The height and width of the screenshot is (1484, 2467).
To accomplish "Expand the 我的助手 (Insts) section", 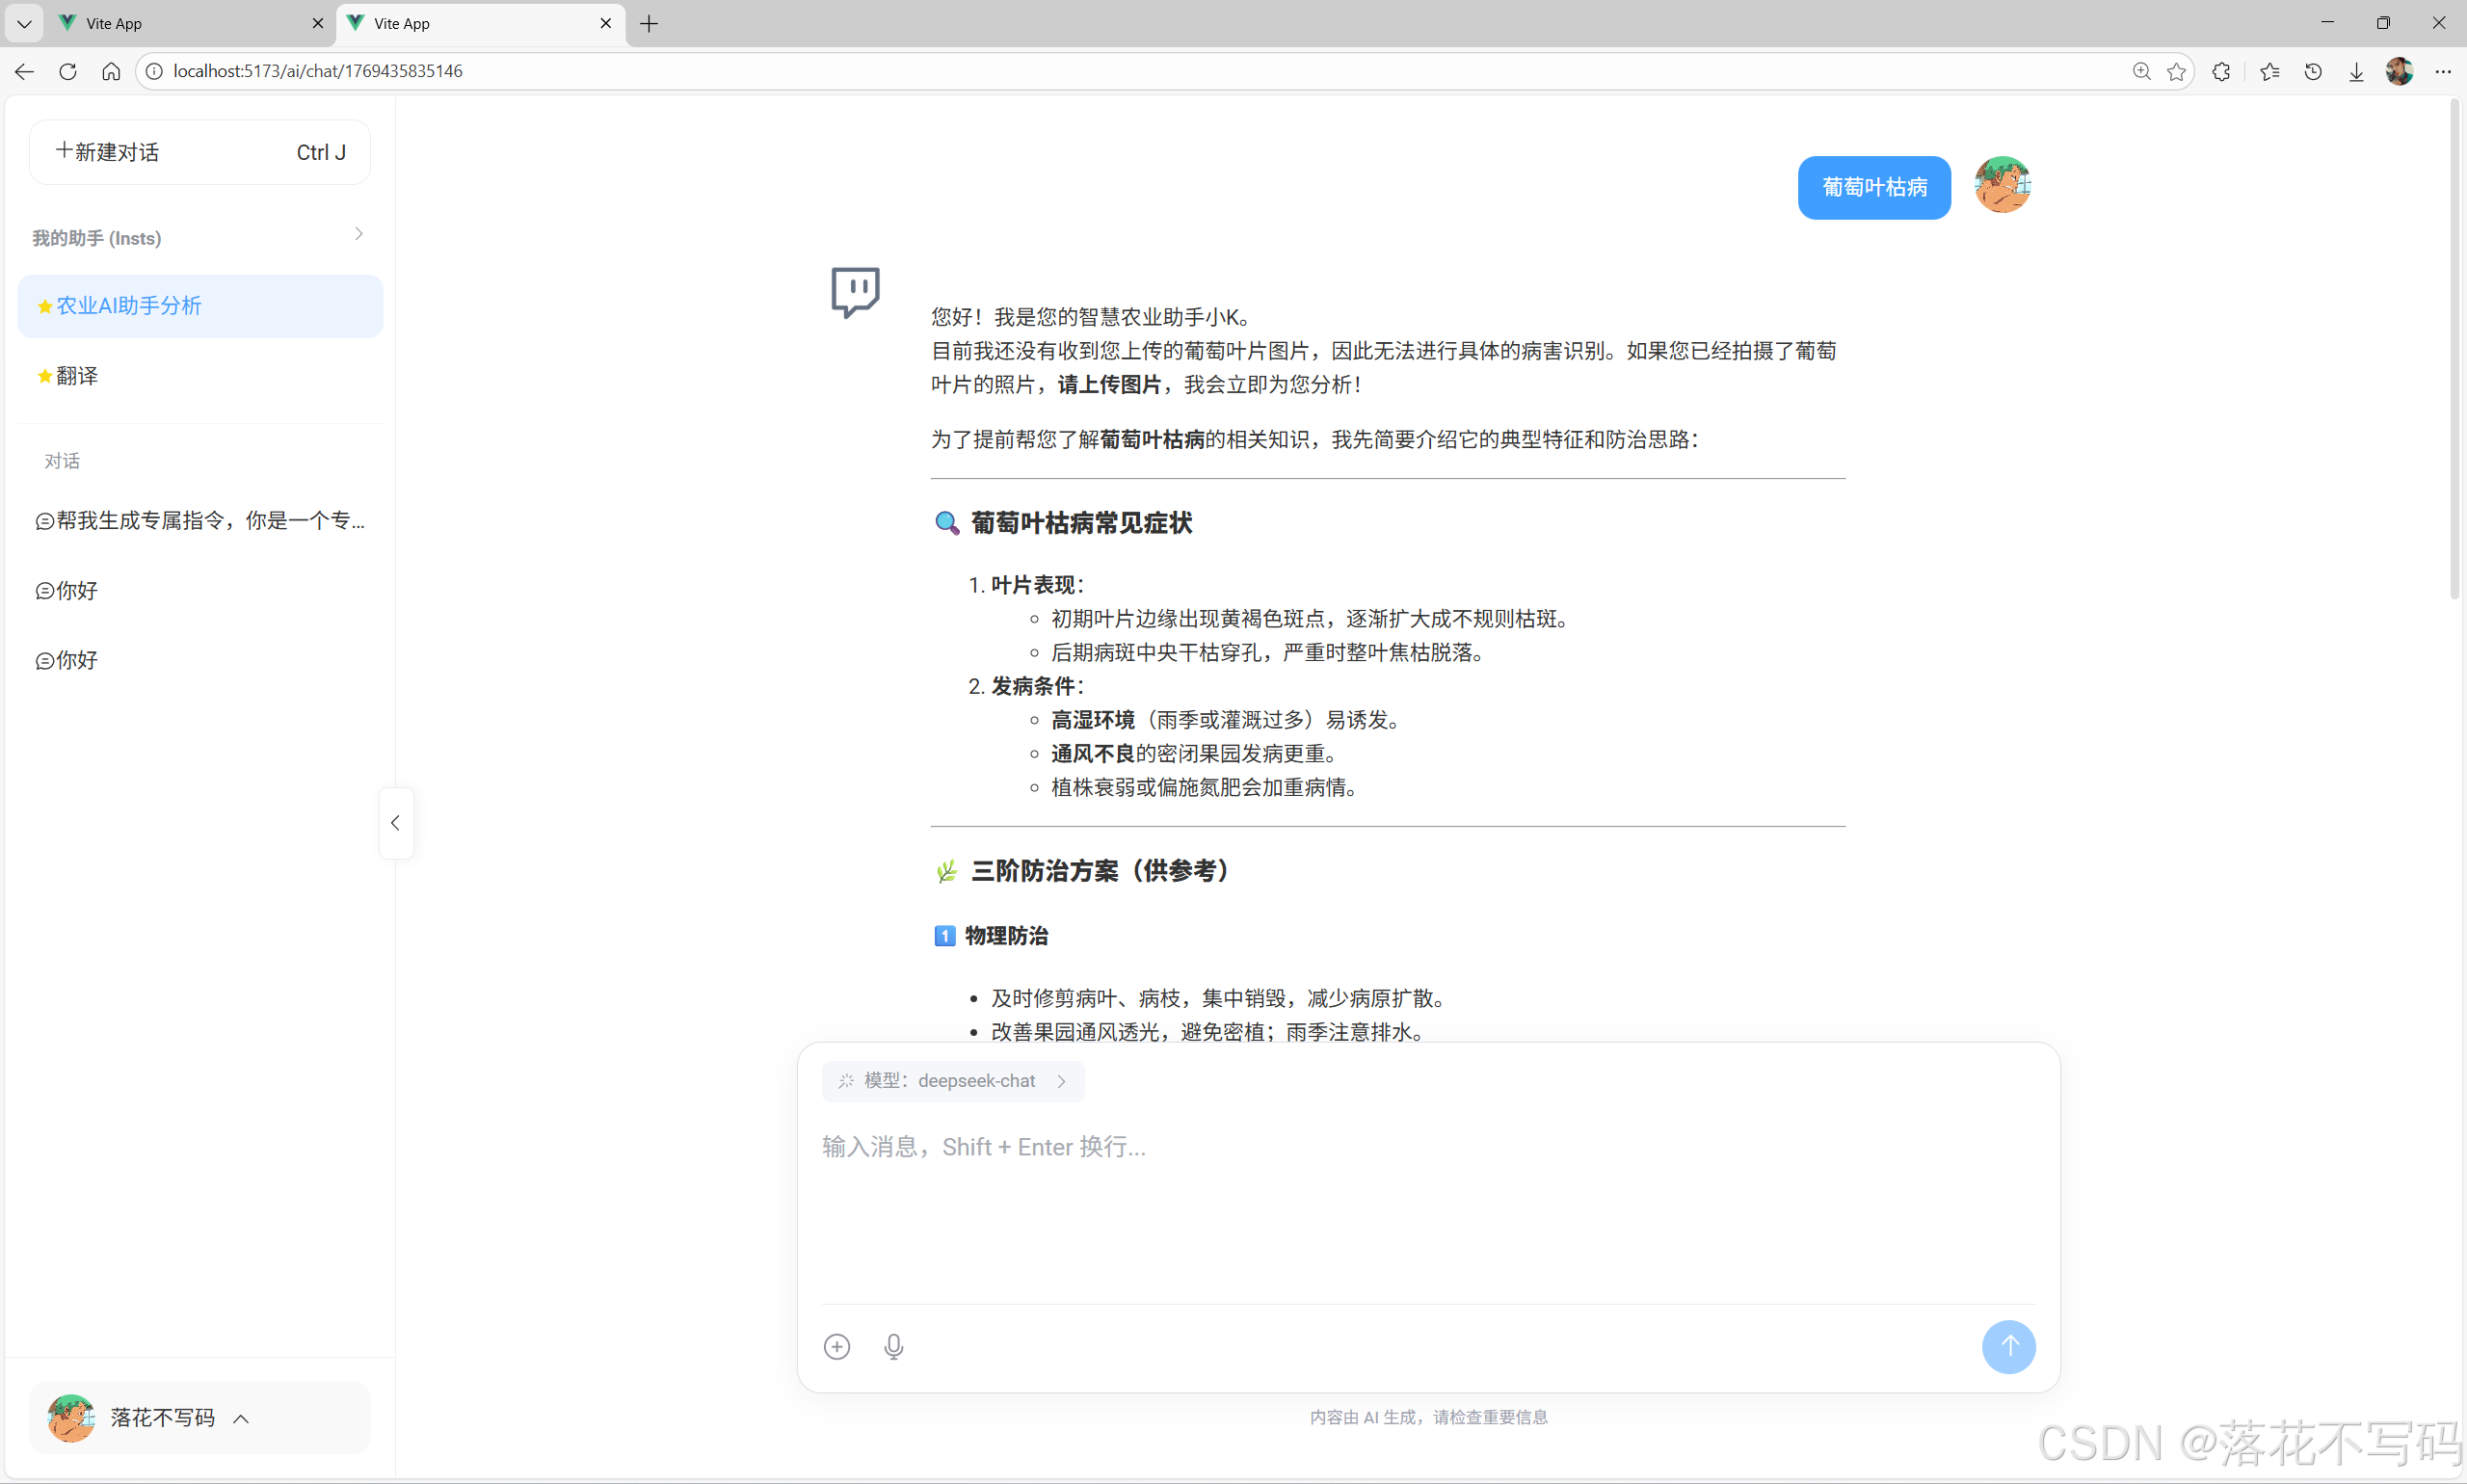I will 358,233.
